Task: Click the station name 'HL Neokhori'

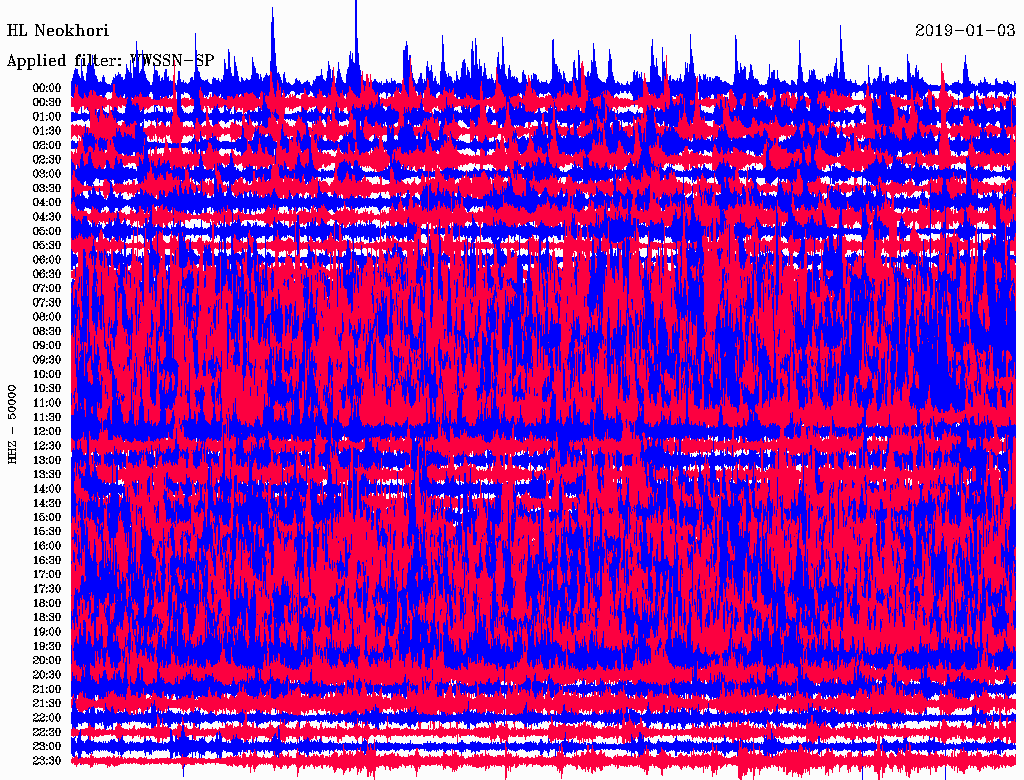Action: 57,31
